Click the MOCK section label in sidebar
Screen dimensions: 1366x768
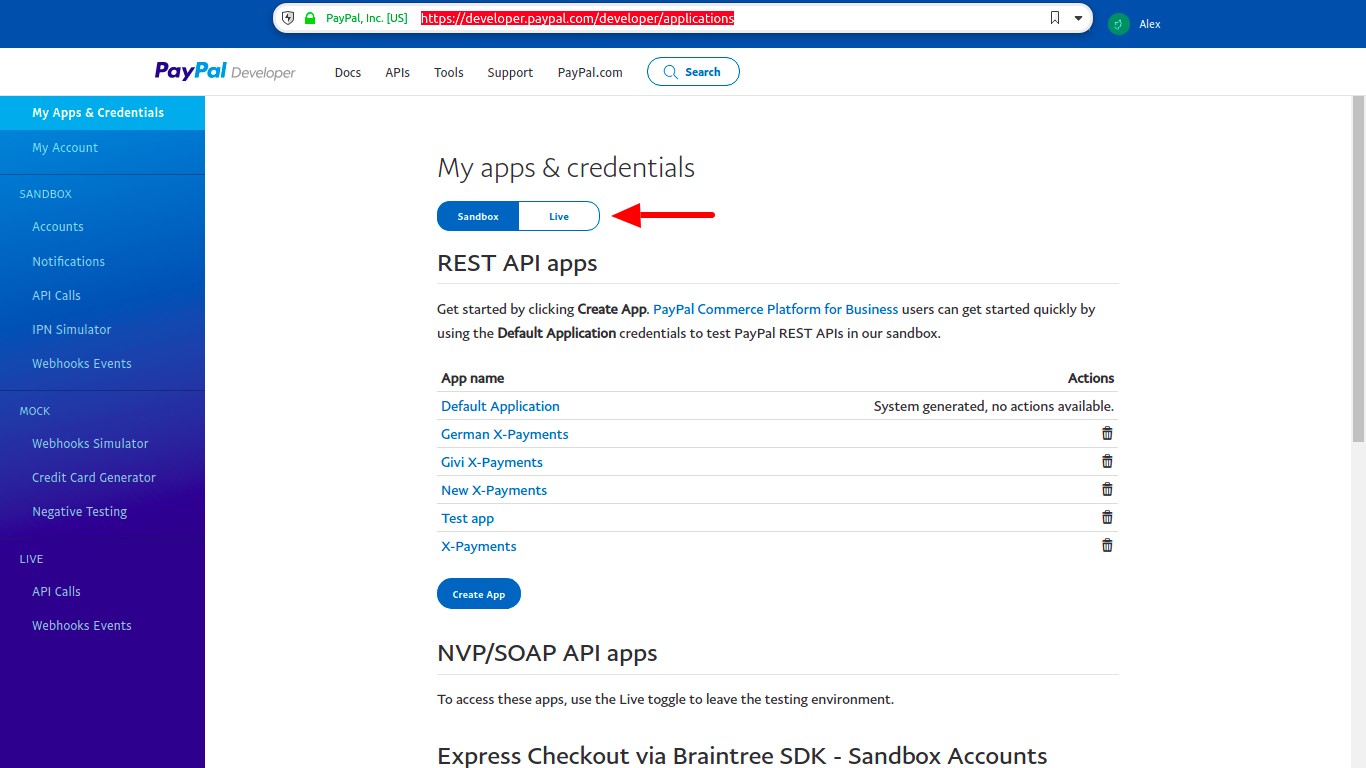pos(35,411)
